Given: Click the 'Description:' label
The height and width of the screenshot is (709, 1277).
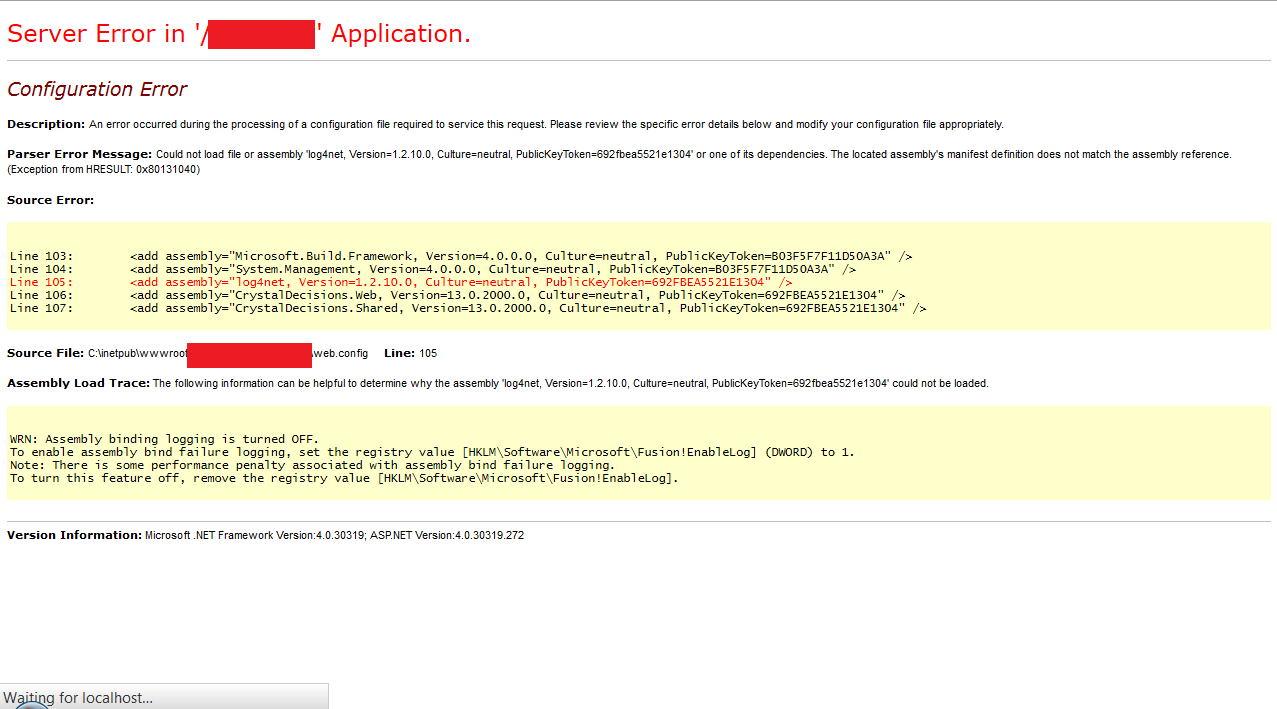Looking at the screenshot, I should pyautogui.click(x=46, y=124).
